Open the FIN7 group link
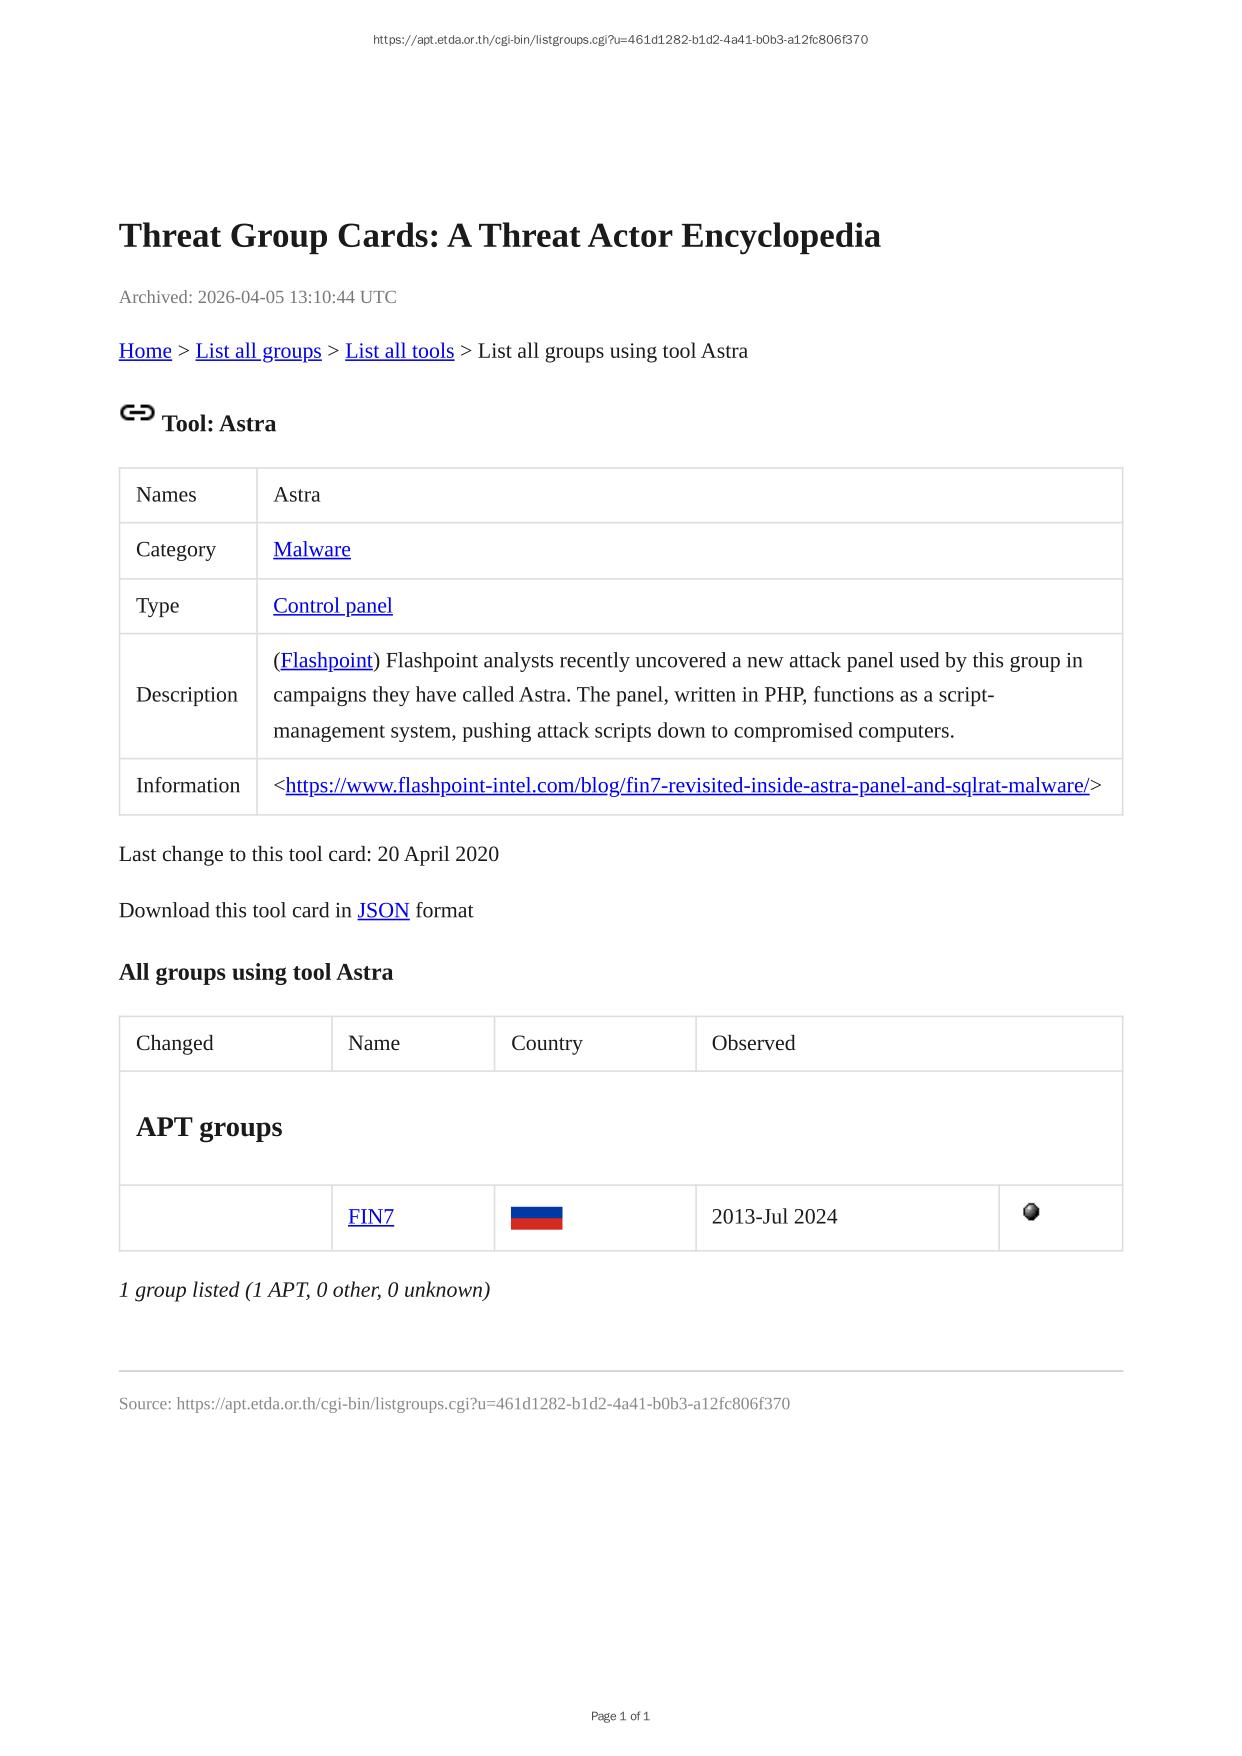Viewport: 1242px width, 1756px height. tap(371, 1217)
